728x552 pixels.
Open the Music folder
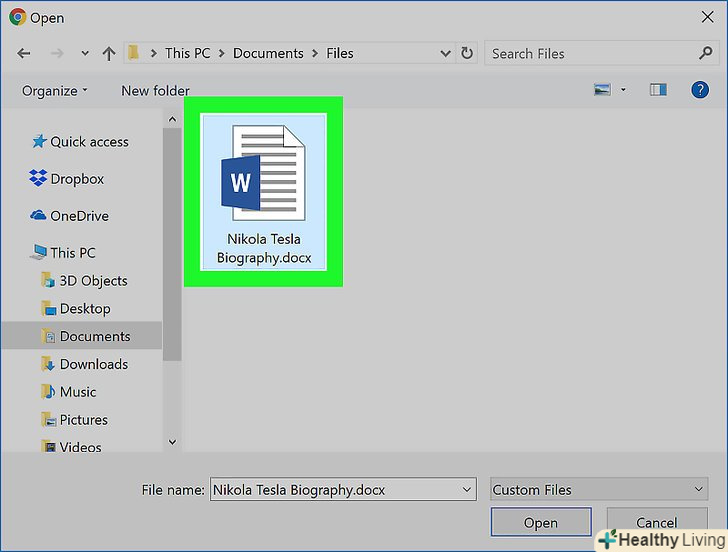click(x=78, y=392)
